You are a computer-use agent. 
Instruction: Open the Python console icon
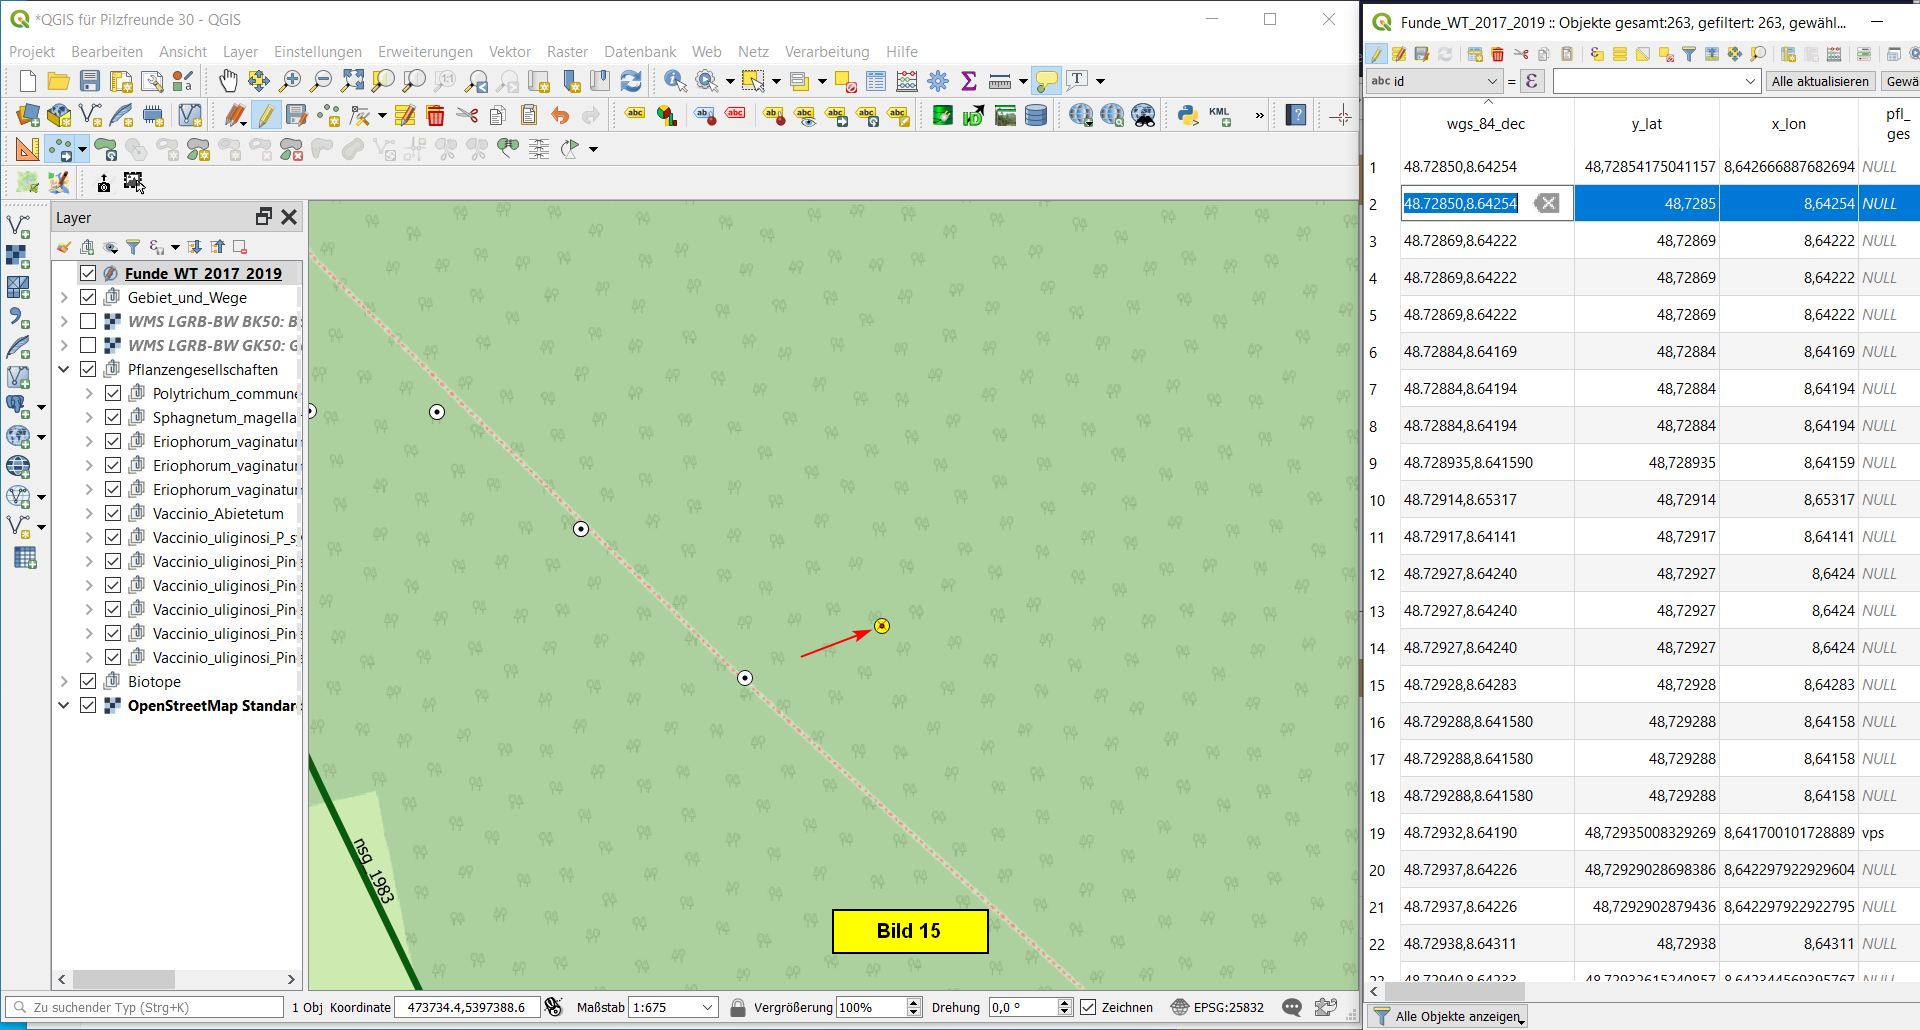coord(1187,116)
